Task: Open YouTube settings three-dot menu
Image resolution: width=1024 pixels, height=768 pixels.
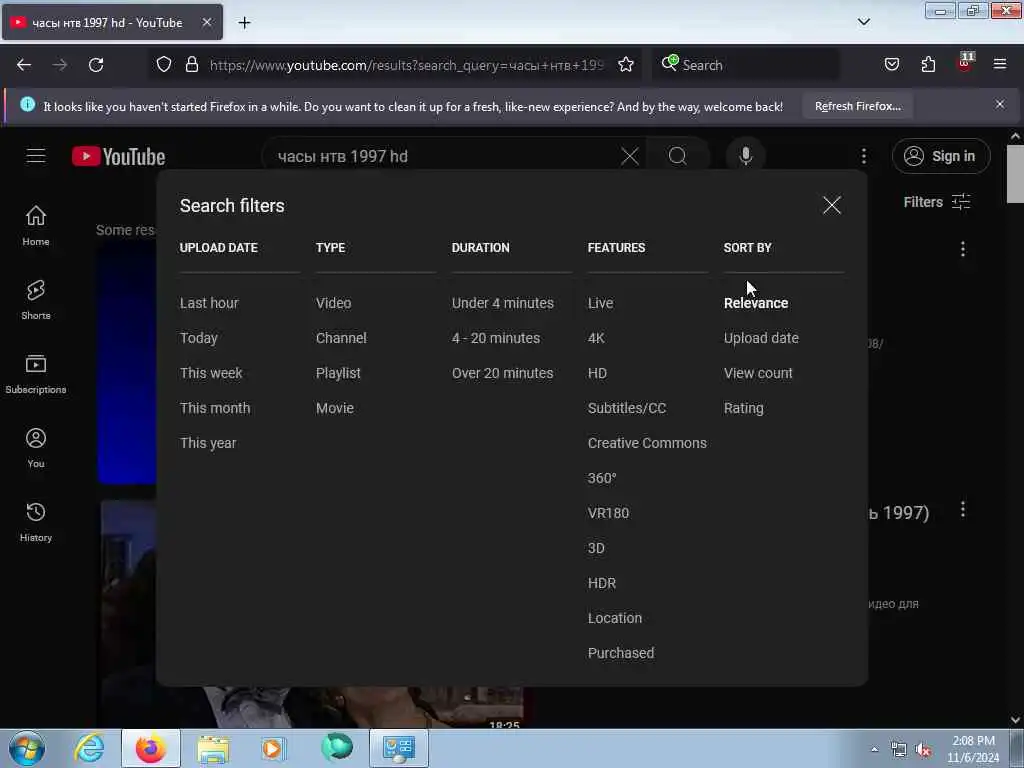Action: click(x=863, y=156)
